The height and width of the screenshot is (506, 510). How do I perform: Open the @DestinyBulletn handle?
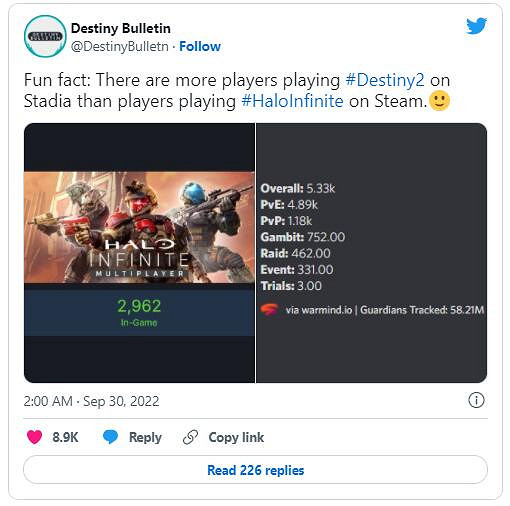(x=120, y=46)
